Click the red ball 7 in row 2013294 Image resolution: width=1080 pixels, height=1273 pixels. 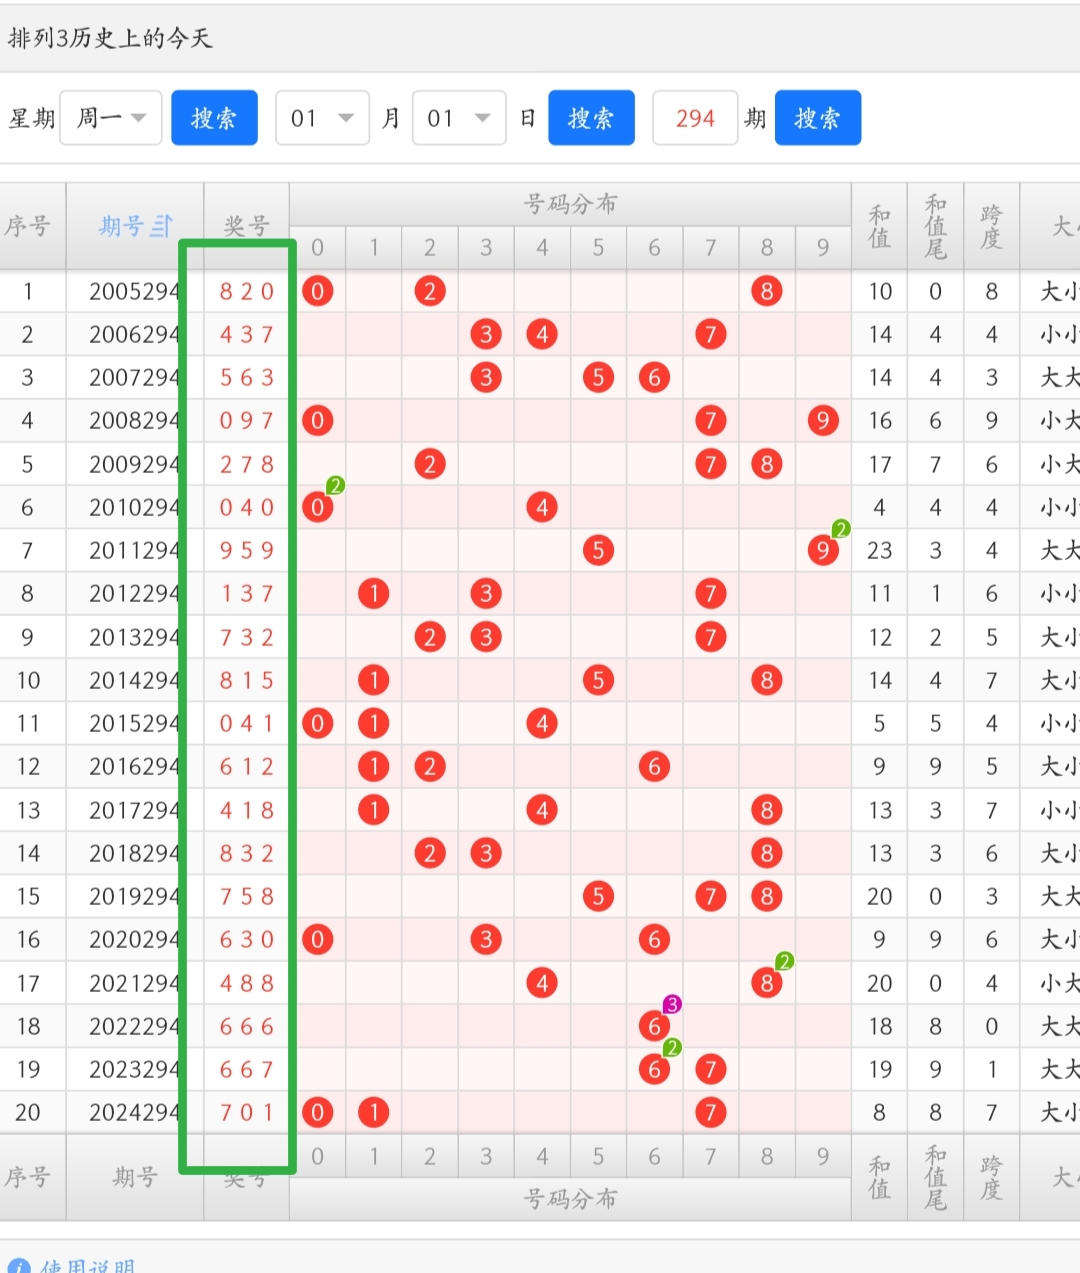click(710, 637)
